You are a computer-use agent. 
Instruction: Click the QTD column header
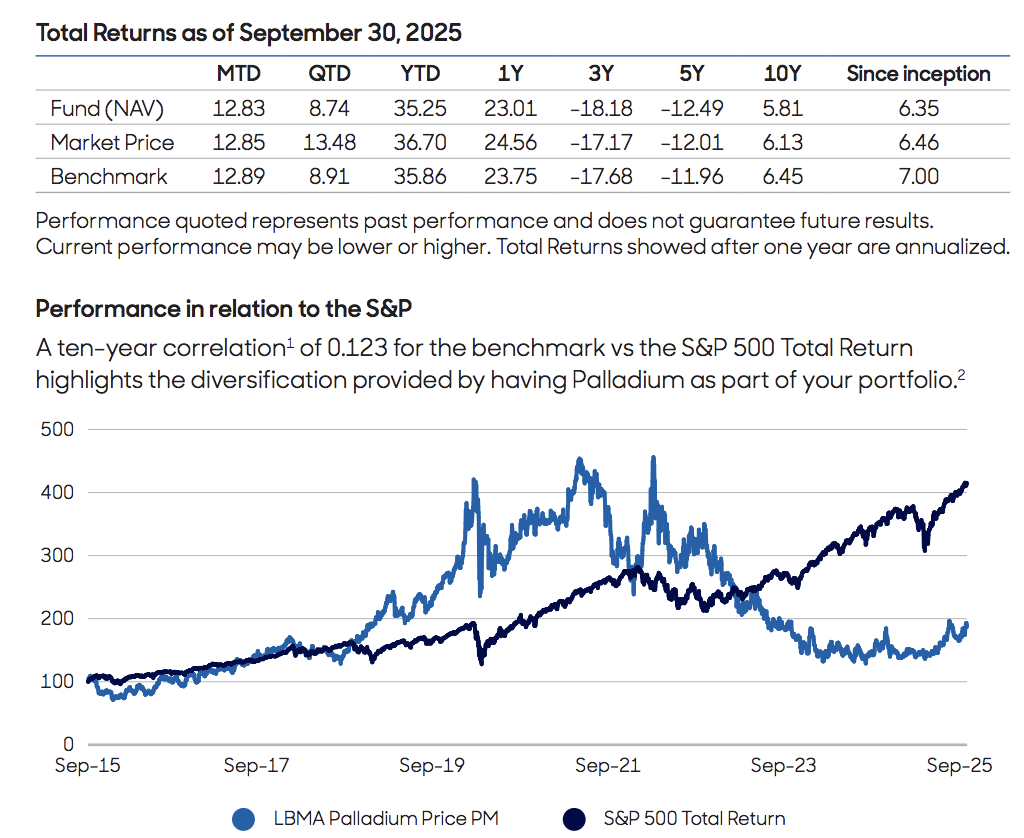(329, 74)
